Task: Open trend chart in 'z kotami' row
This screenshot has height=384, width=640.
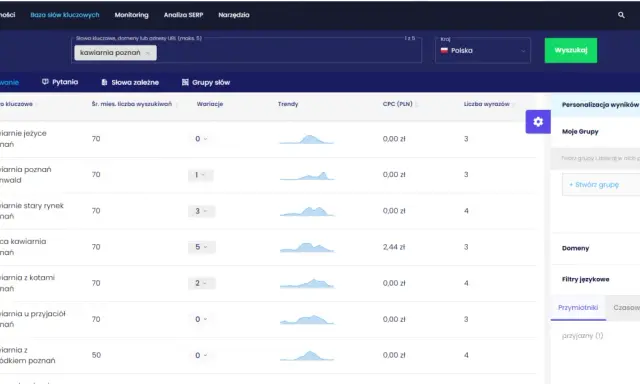Action: tap(307, 283)
